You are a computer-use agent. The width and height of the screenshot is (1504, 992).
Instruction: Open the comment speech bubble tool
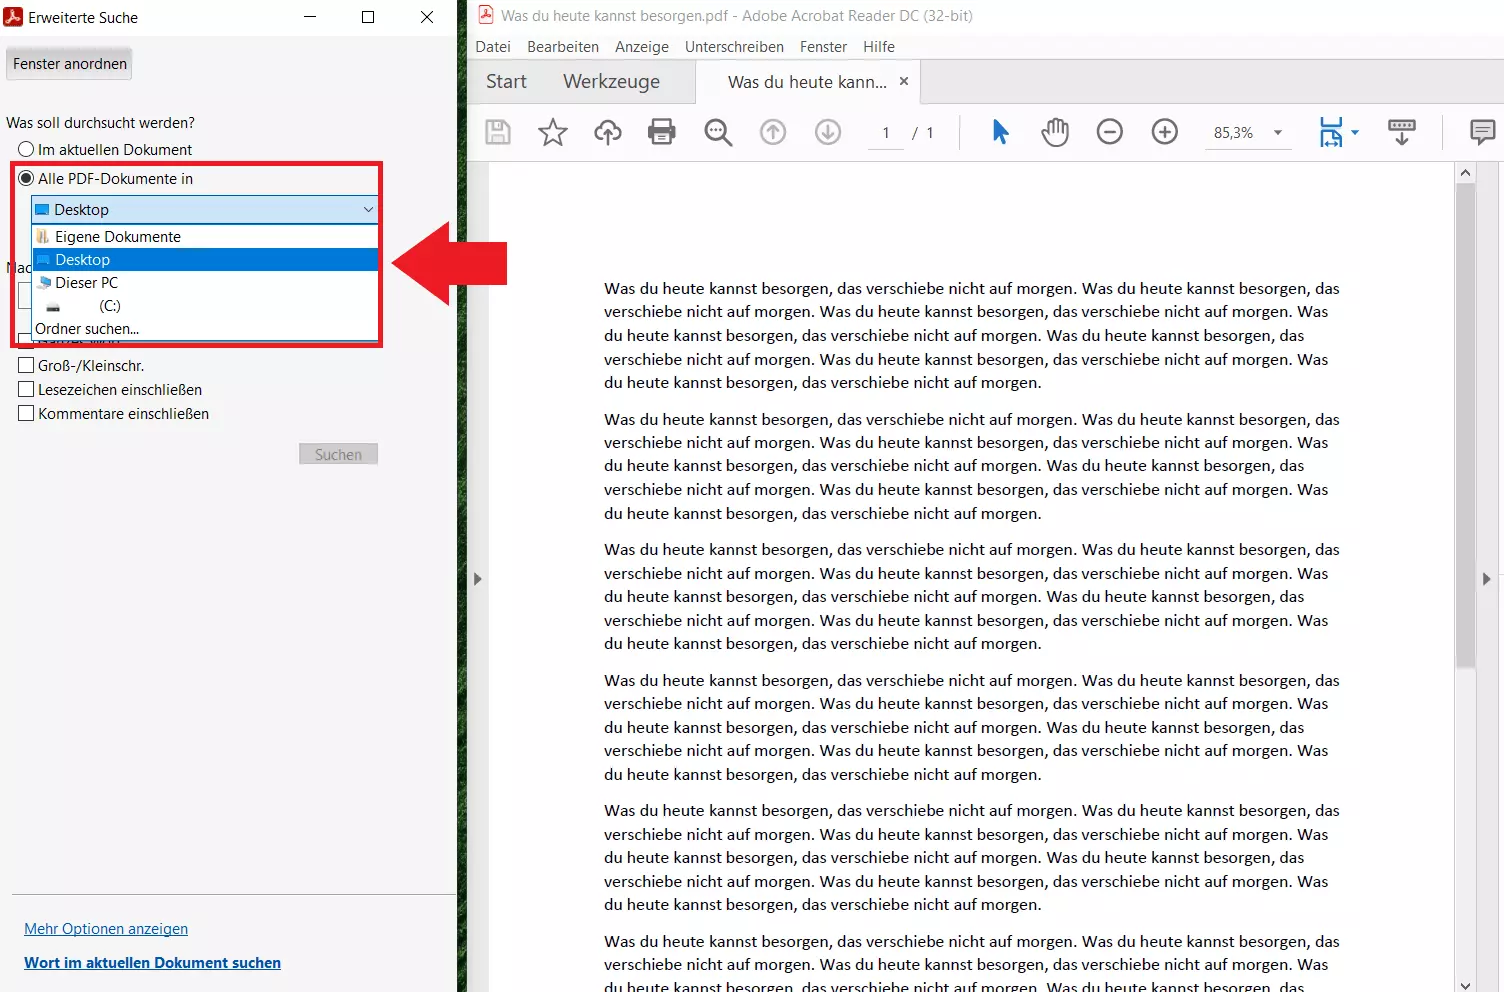[1483, 132]
